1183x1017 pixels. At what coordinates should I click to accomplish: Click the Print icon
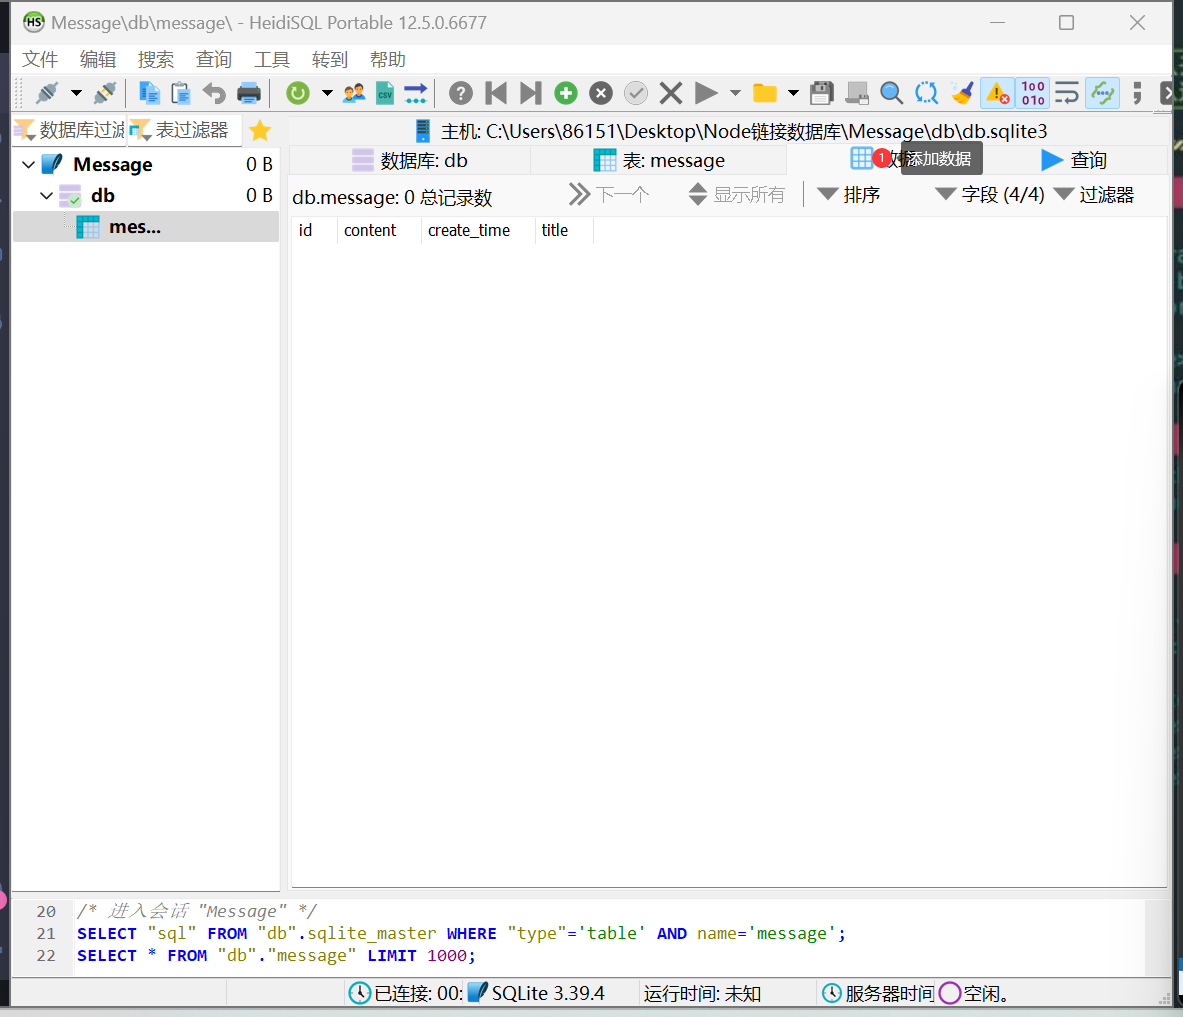248,94
